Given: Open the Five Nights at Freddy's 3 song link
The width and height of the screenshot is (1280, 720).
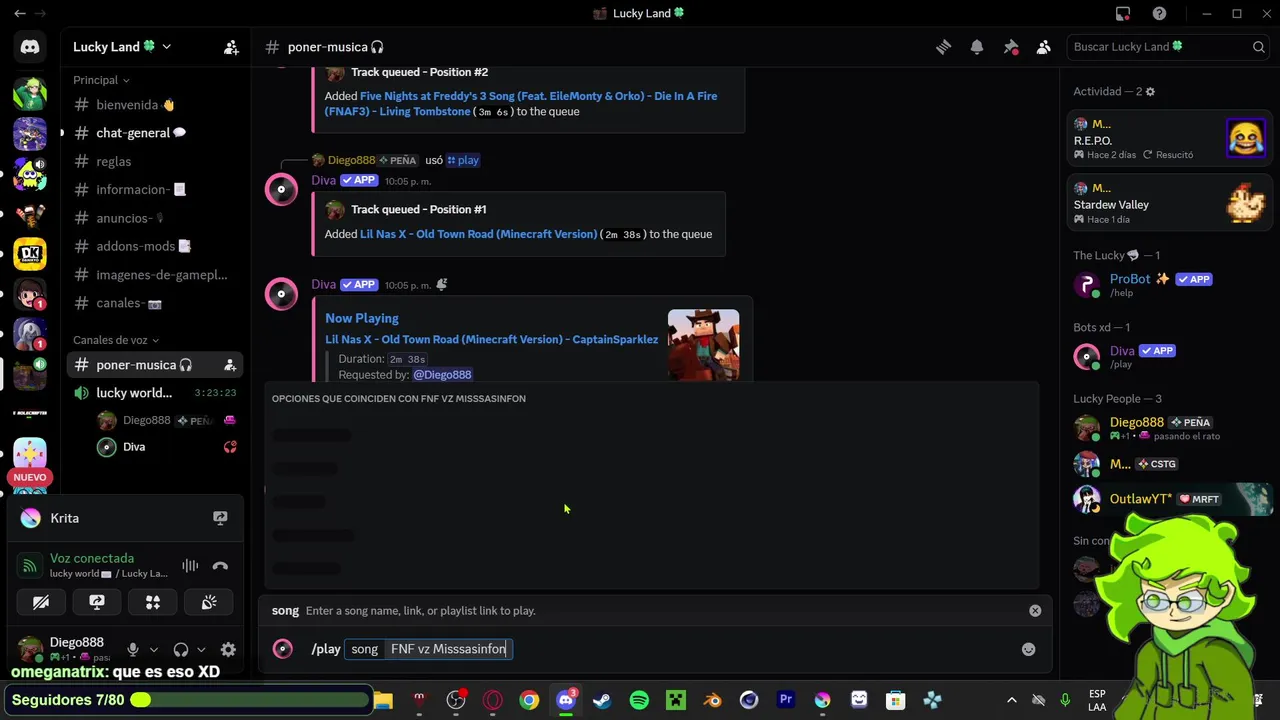Looking at the screenshot, I should pos(520,104).
